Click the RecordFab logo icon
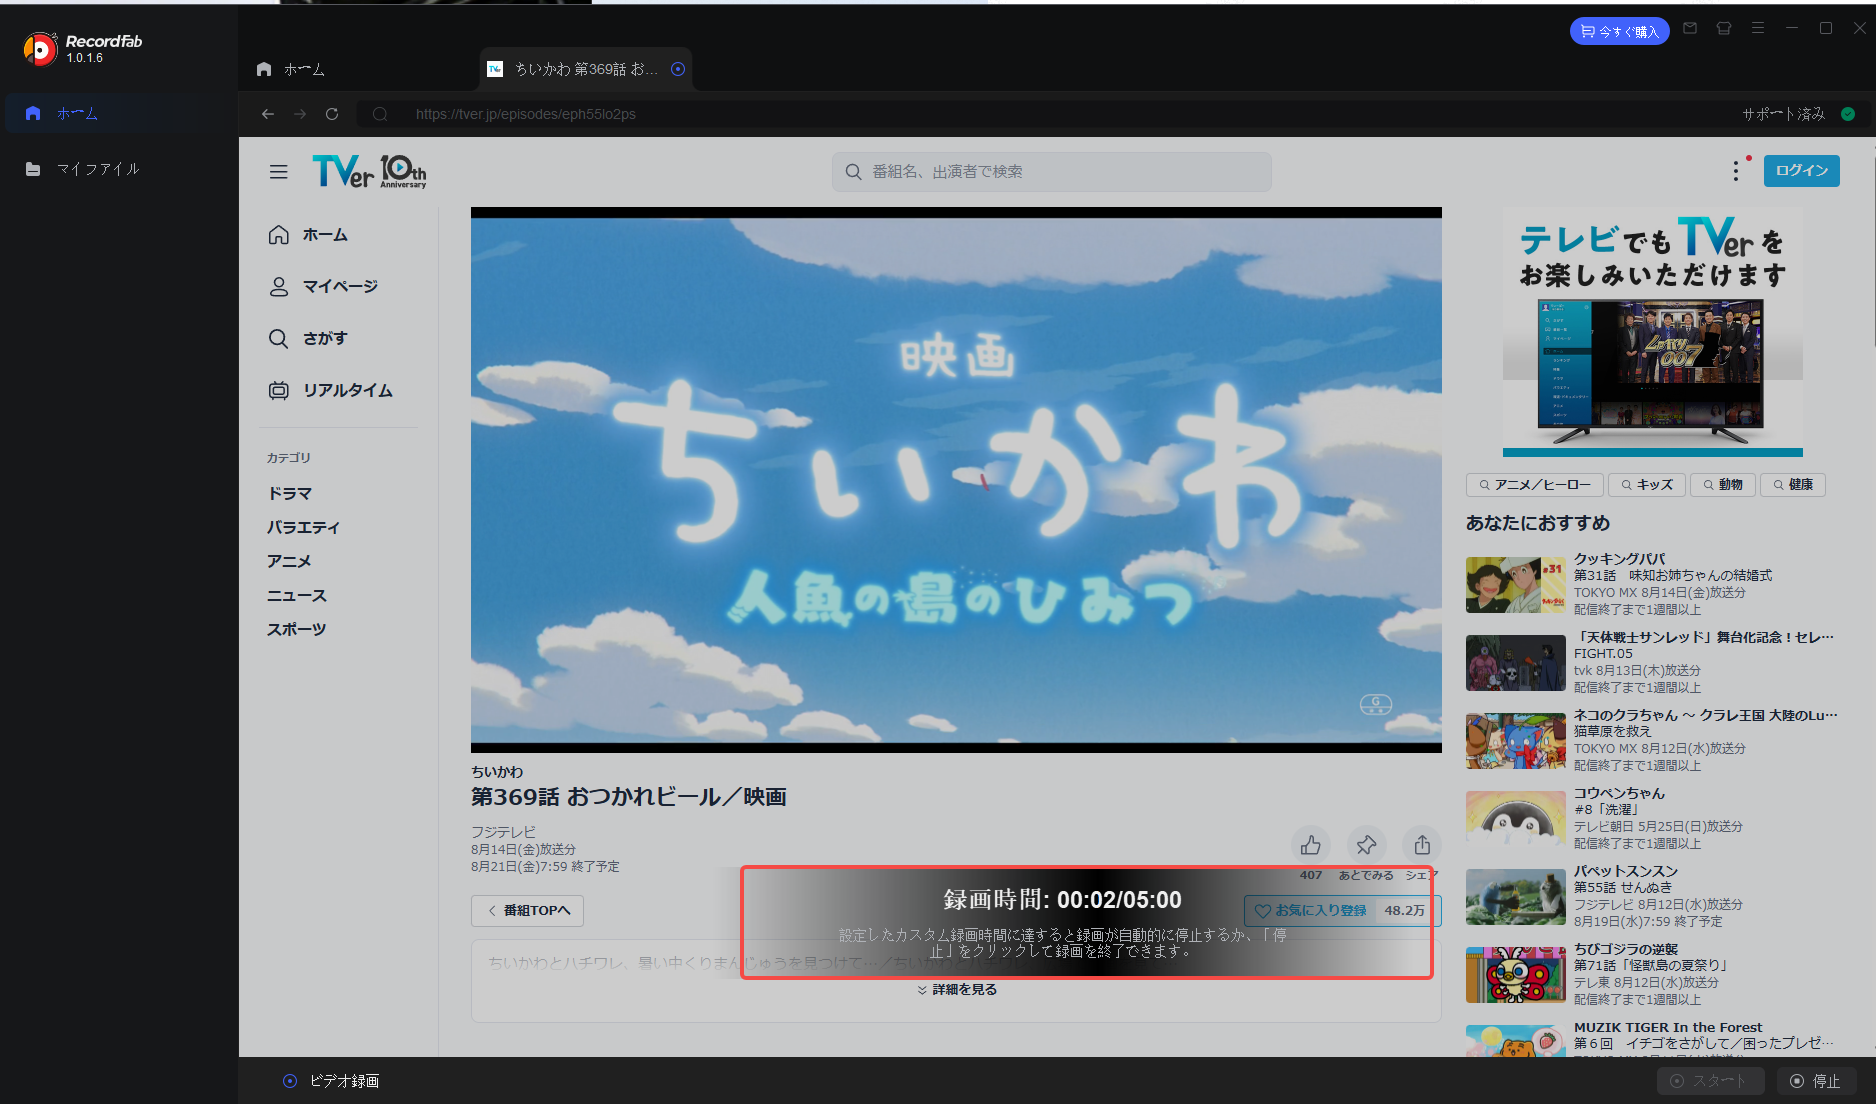This screenshot has width=1876, height=1104. (39, 48)
